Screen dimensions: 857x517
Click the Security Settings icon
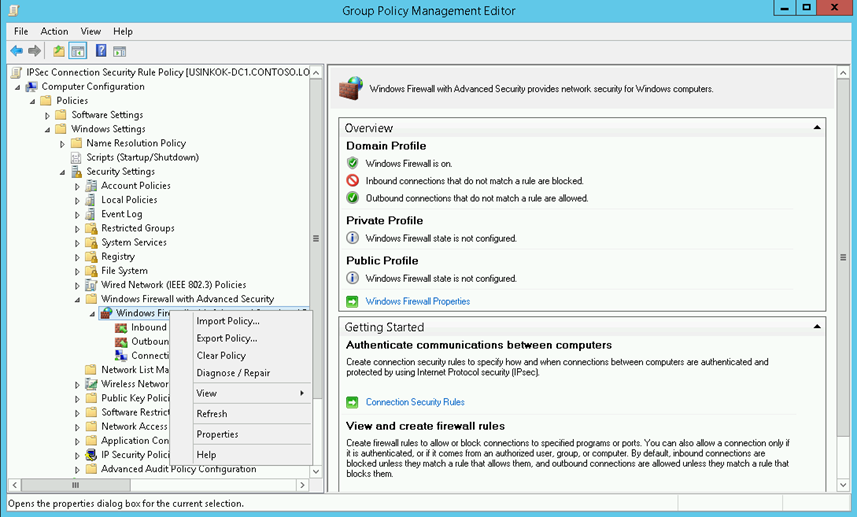77,172
